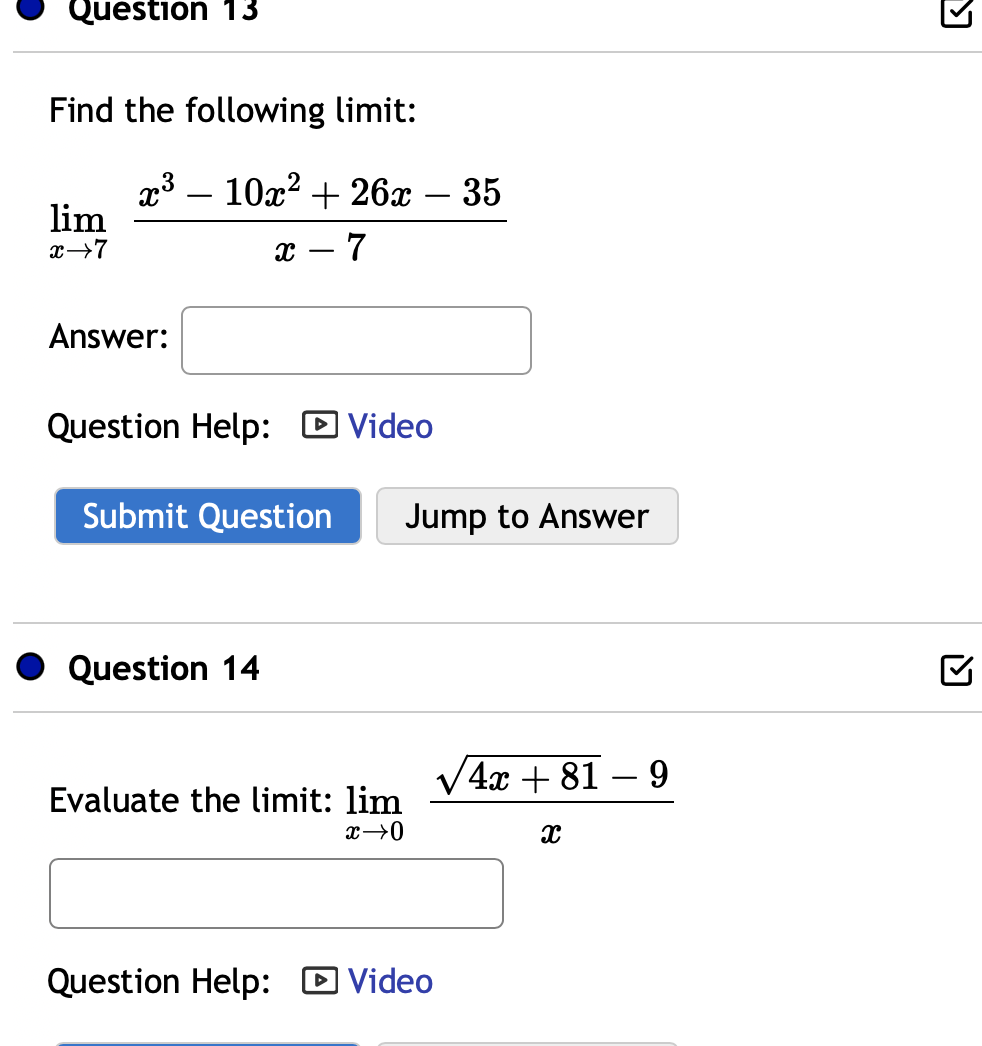982x1046 pixels.
Task: Select the mark-complete icon on Question 13 row
Action: pos(956,15)
